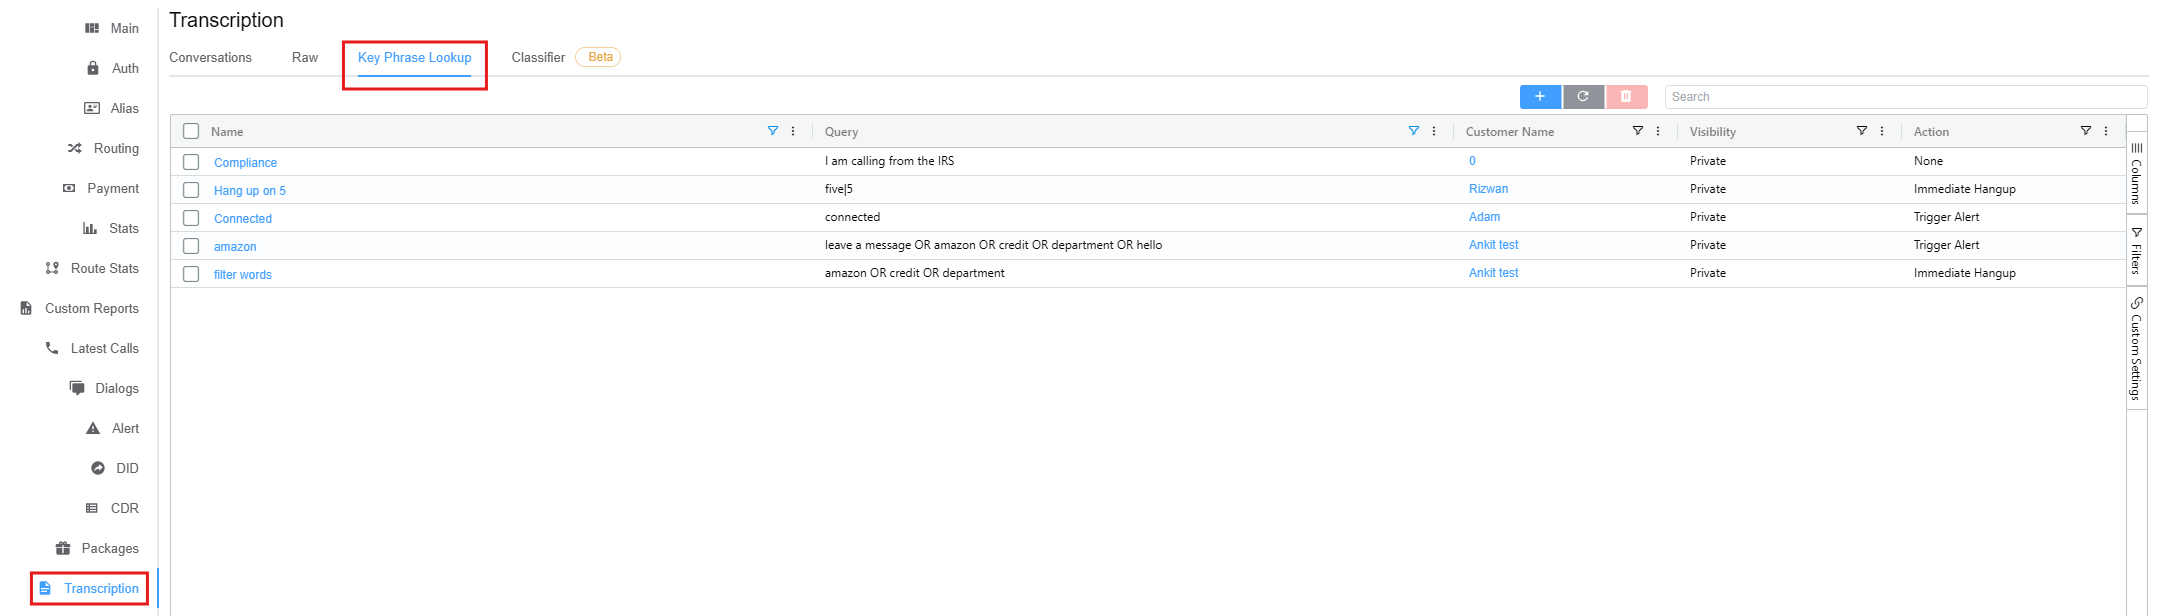The width and height of the screenshot is (2157, 616).
Task: Sort by the Action column header
Action: (1931, 132)
